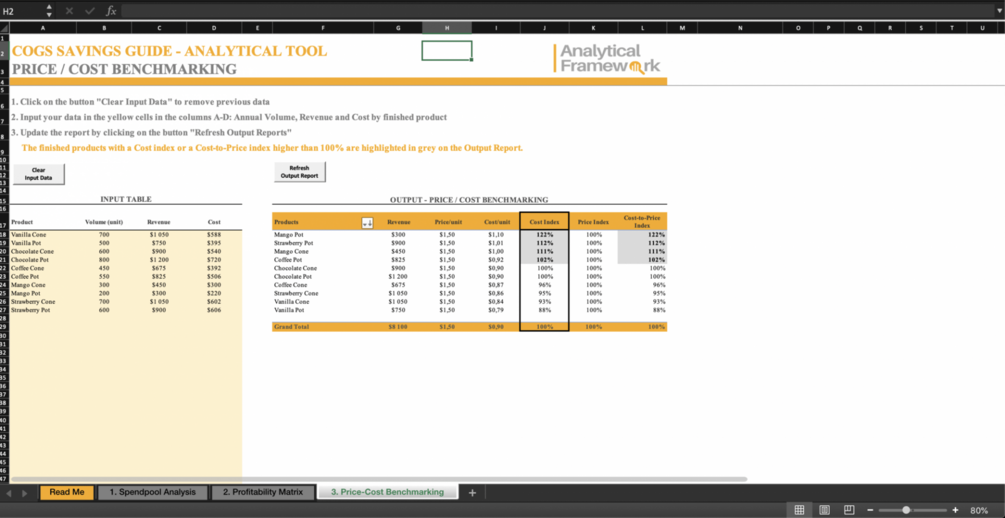This screenshot has width=1005, height=518.
Task: Click the horizontal scrollbar of the sheet
Action: coord(379,479)
